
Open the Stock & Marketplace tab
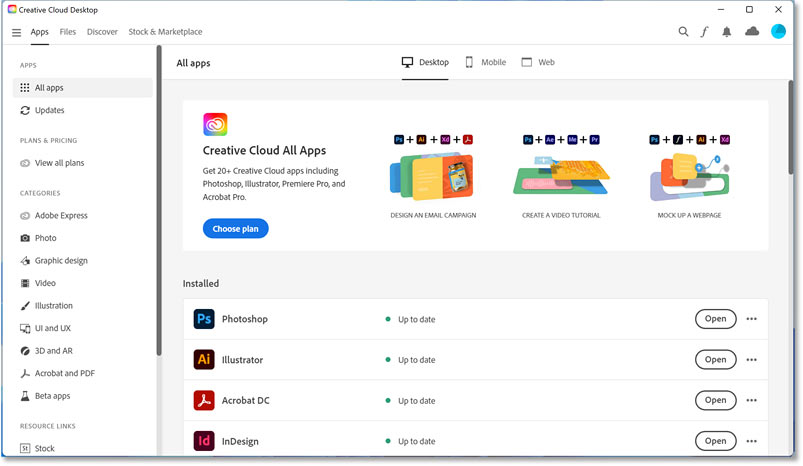coord(165,32)
